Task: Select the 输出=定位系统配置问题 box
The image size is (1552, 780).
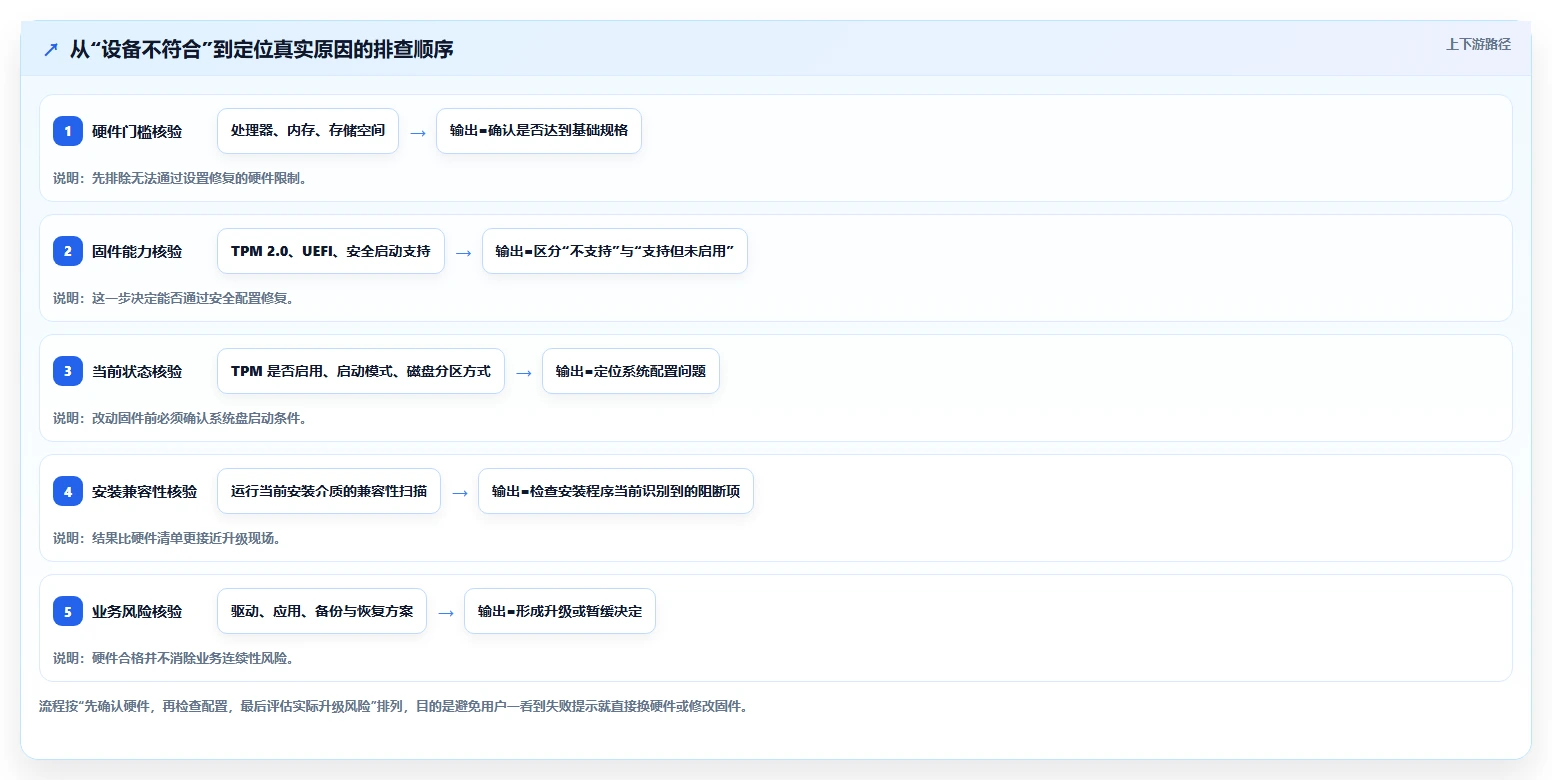Action: pos(631,371)
